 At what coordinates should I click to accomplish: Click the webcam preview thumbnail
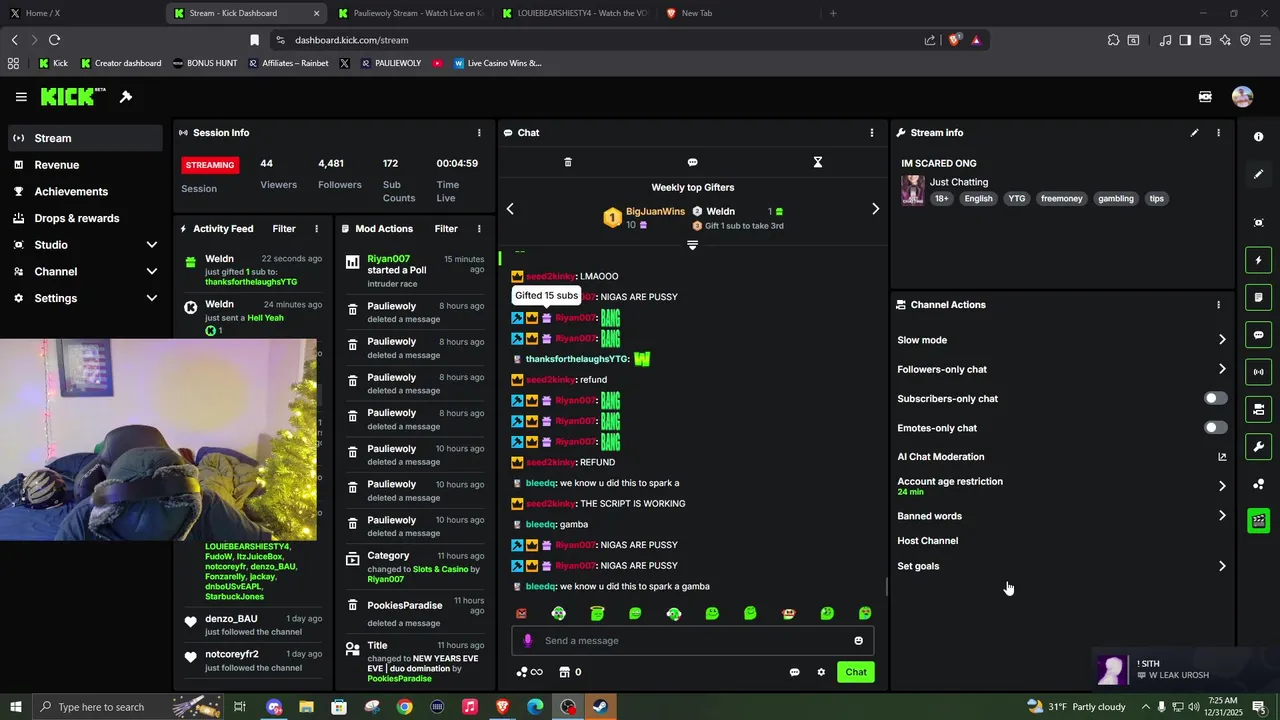coord(158,439)
